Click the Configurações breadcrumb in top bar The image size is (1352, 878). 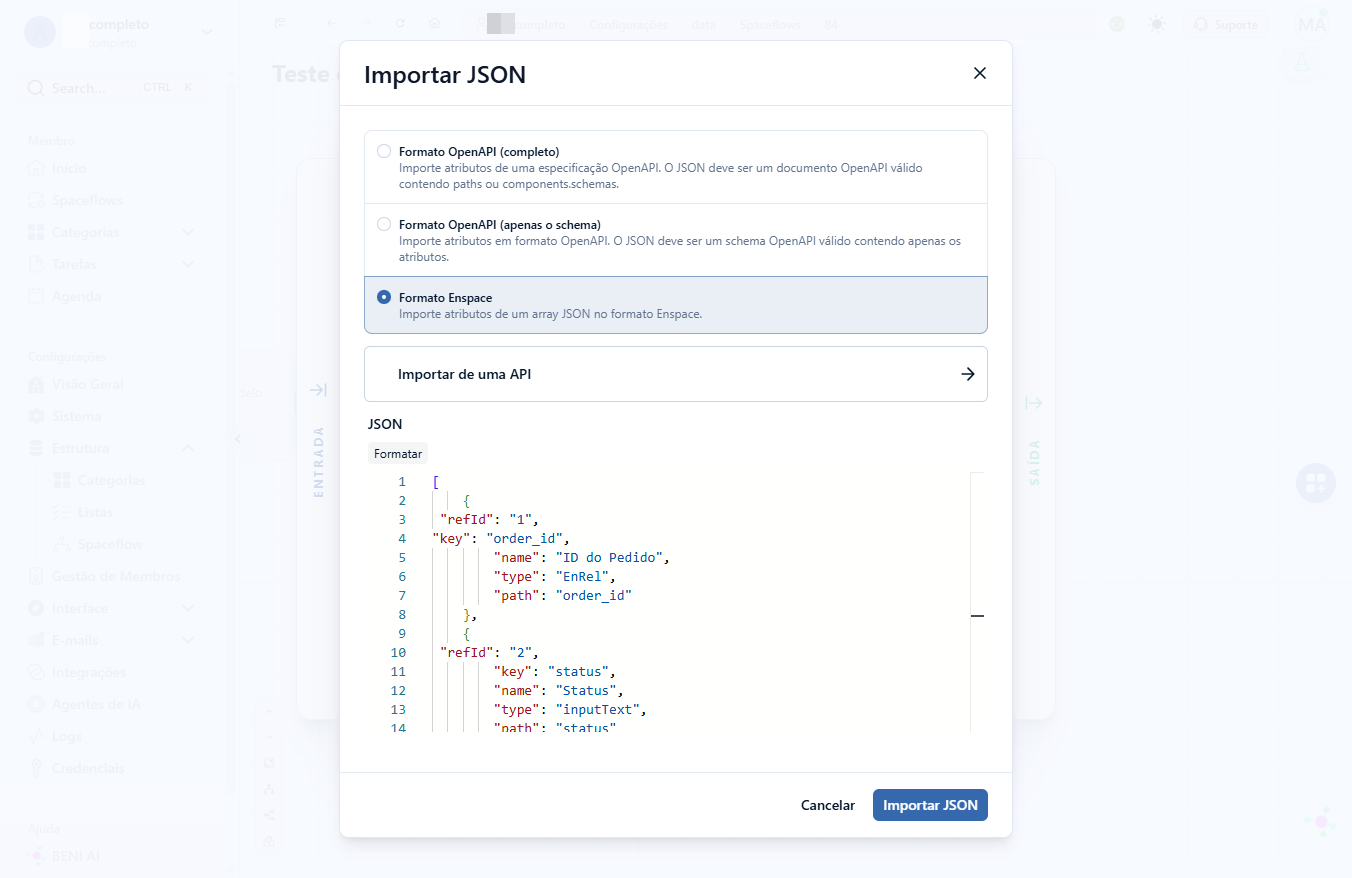(x=628, y=24)
